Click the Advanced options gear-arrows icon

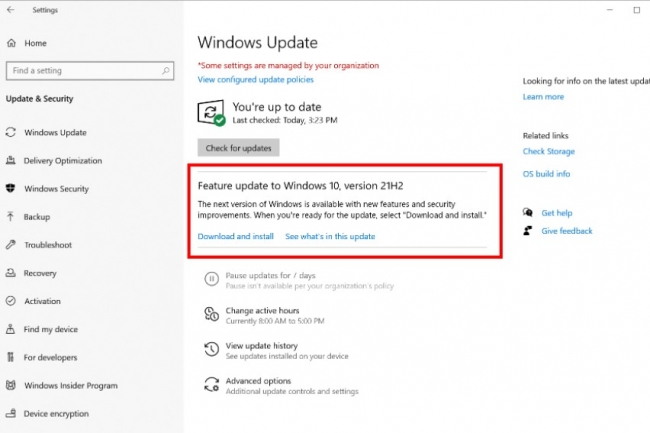211,385
